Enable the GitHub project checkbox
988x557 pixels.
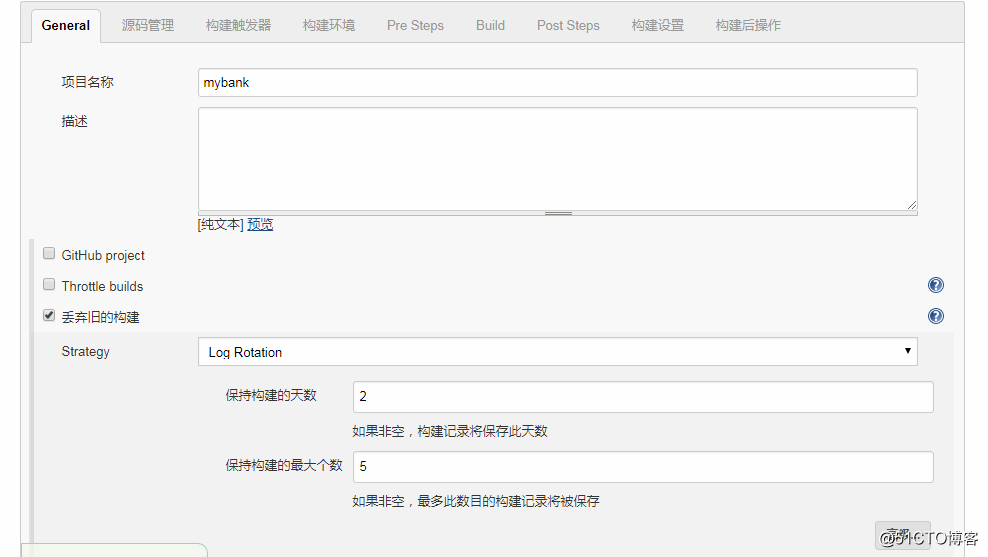tap(49, 254)
